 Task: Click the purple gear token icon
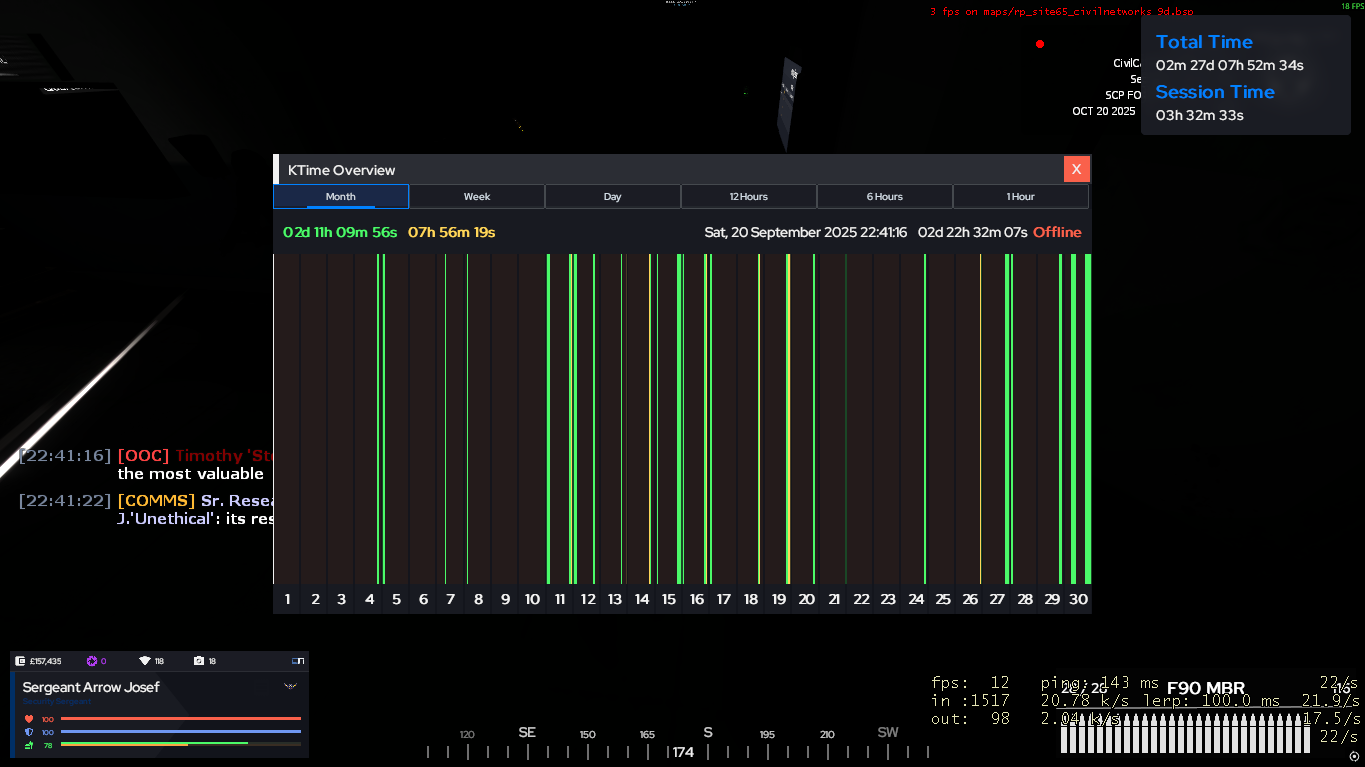click(x=92, y=661)
